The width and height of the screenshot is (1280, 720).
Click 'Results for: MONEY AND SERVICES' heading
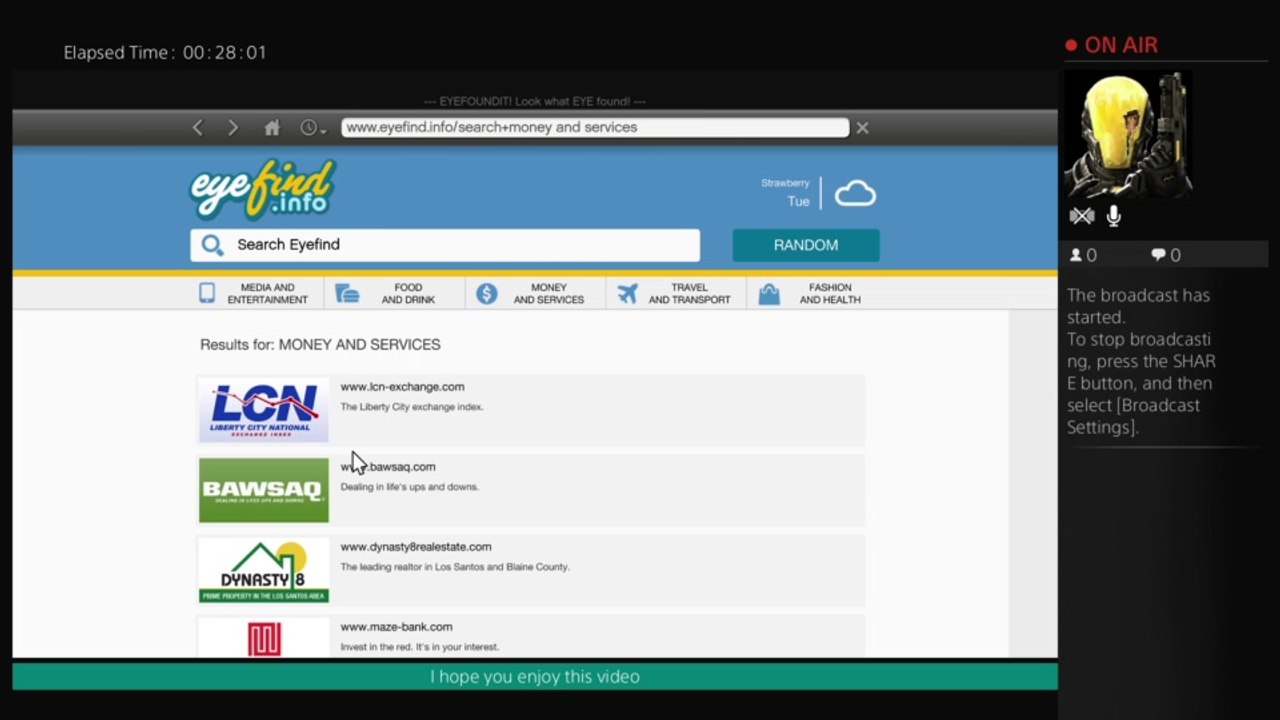[320, 344]
